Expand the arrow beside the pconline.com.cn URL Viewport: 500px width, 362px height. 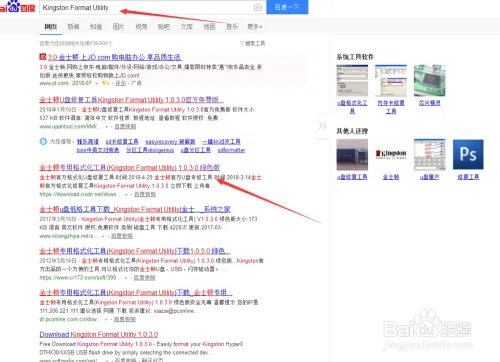click(x=106, y=319)
